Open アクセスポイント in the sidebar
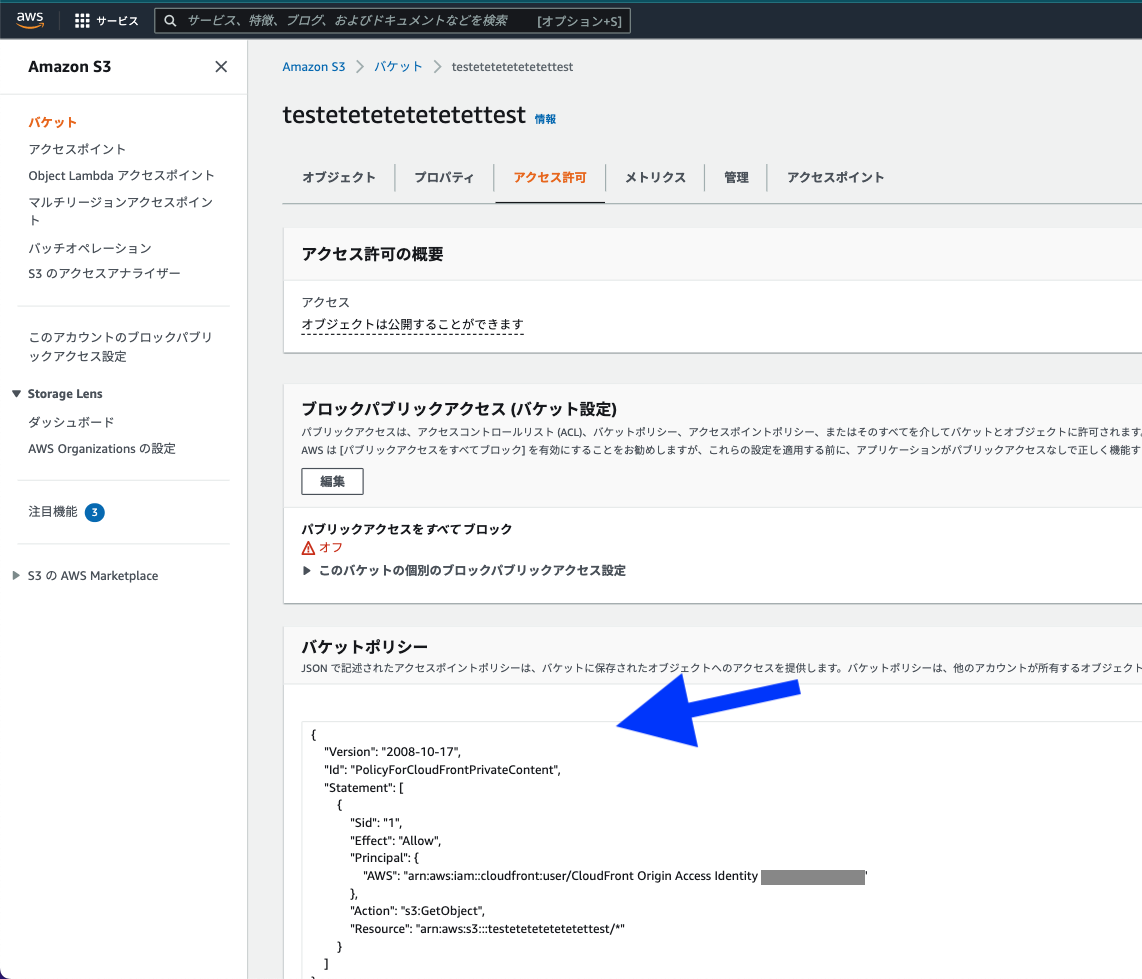Viewport: 1142px width, 979px height. [77, 149]
